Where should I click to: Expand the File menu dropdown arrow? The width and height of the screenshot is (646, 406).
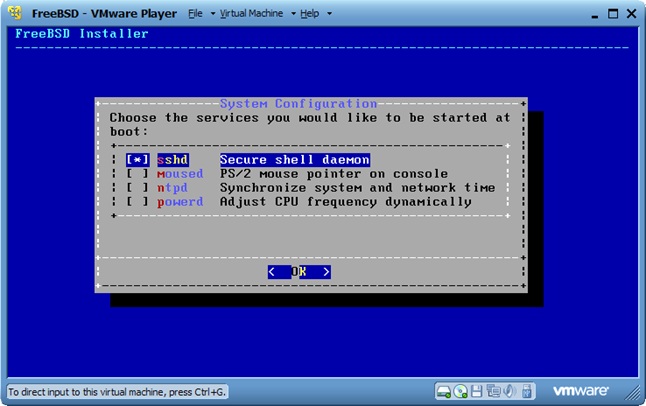209,15
